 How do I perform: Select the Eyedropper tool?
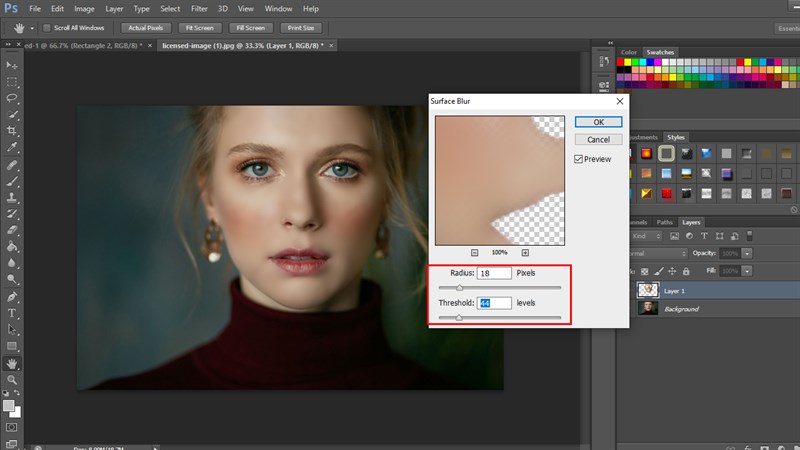point(12,147)
